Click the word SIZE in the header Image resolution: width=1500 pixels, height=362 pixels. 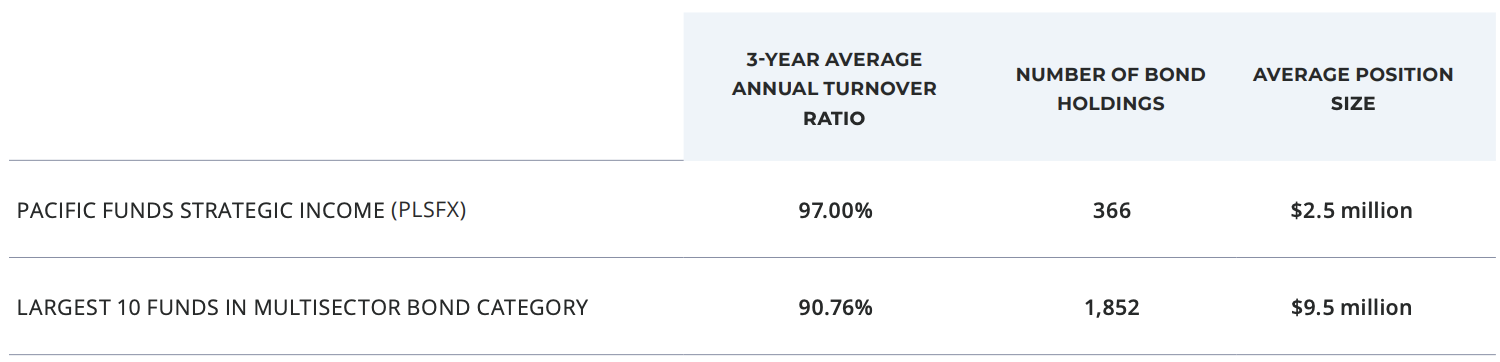click(1353, 103)
